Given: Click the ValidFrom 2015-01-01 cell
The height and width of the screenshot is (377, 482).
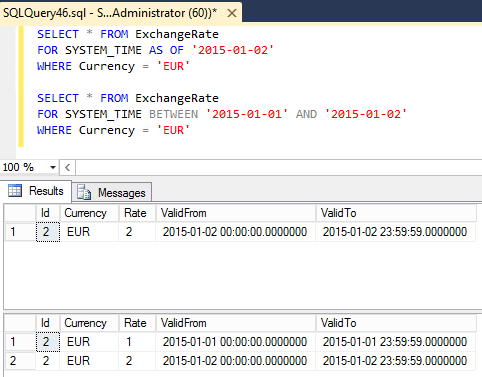Looking at the screenshot, I should coord(235,342).
